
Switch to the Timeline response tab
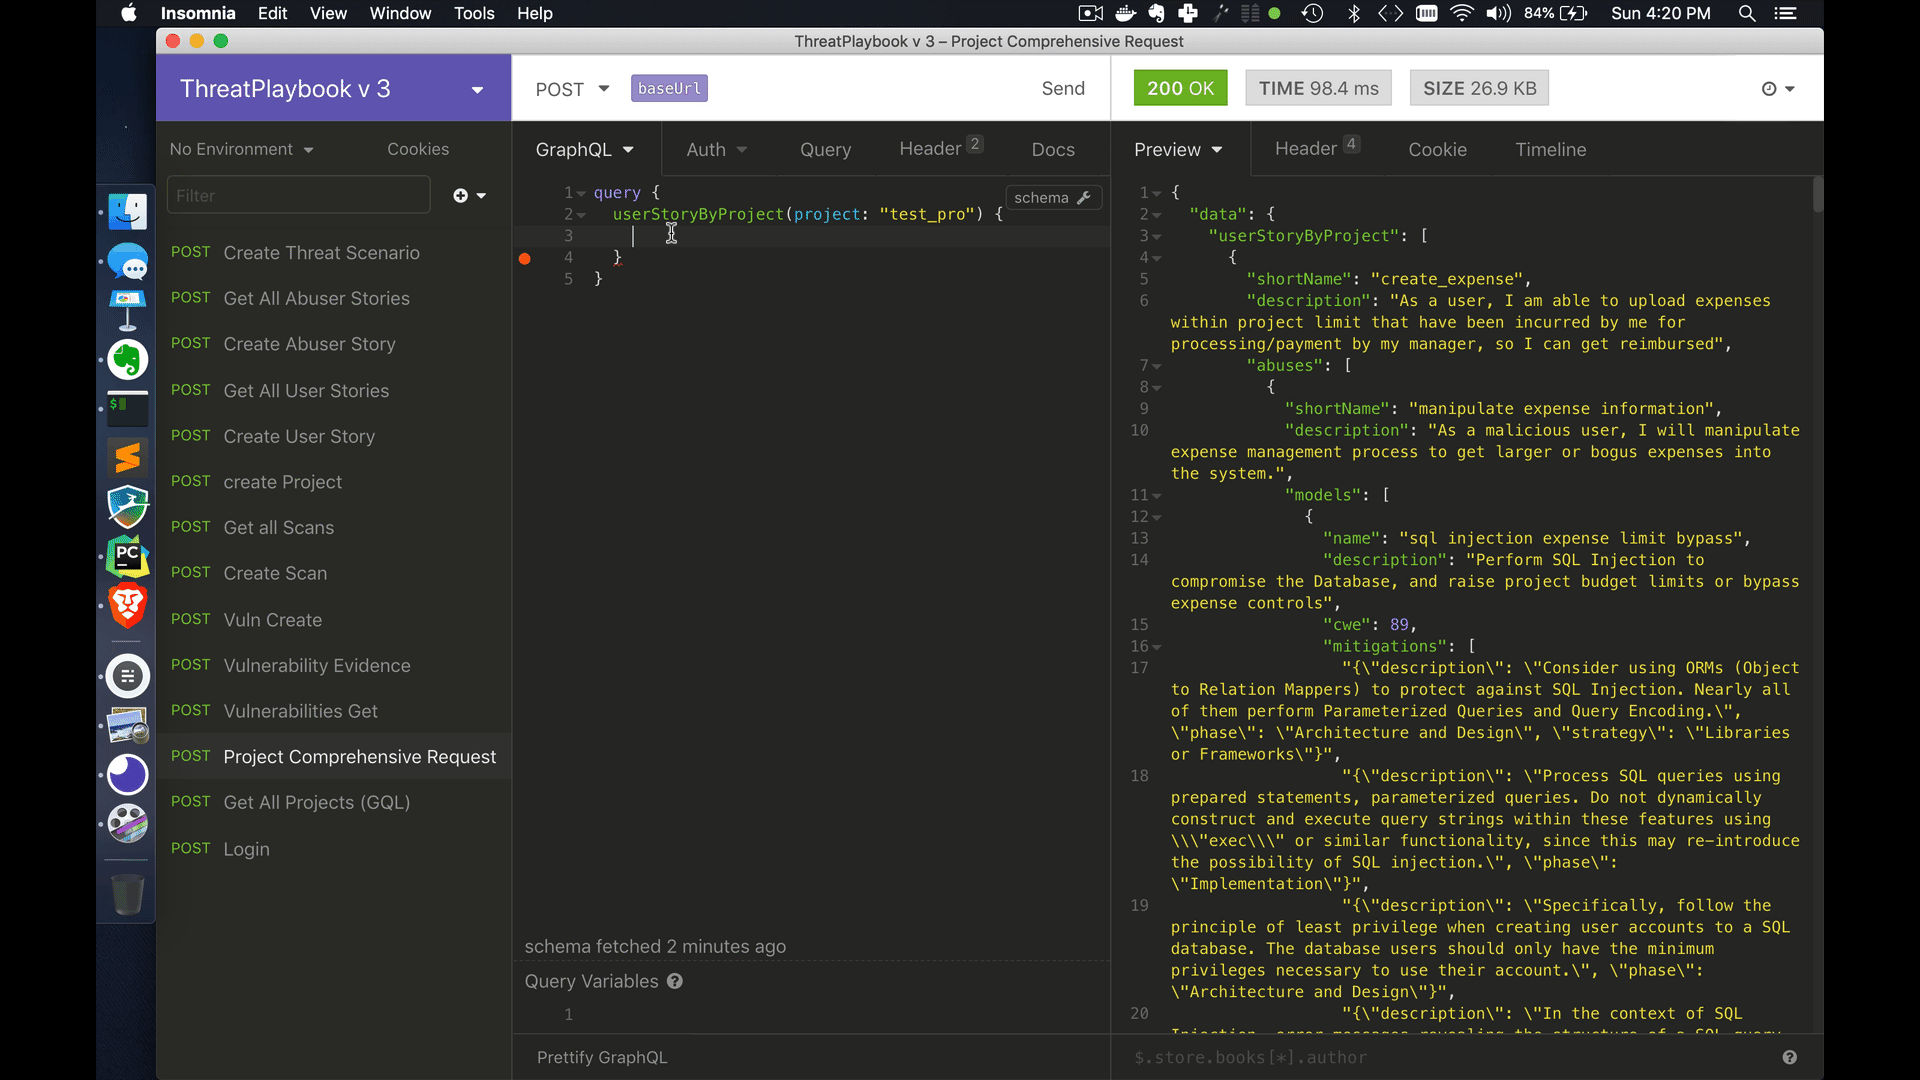coord(1550,149)
